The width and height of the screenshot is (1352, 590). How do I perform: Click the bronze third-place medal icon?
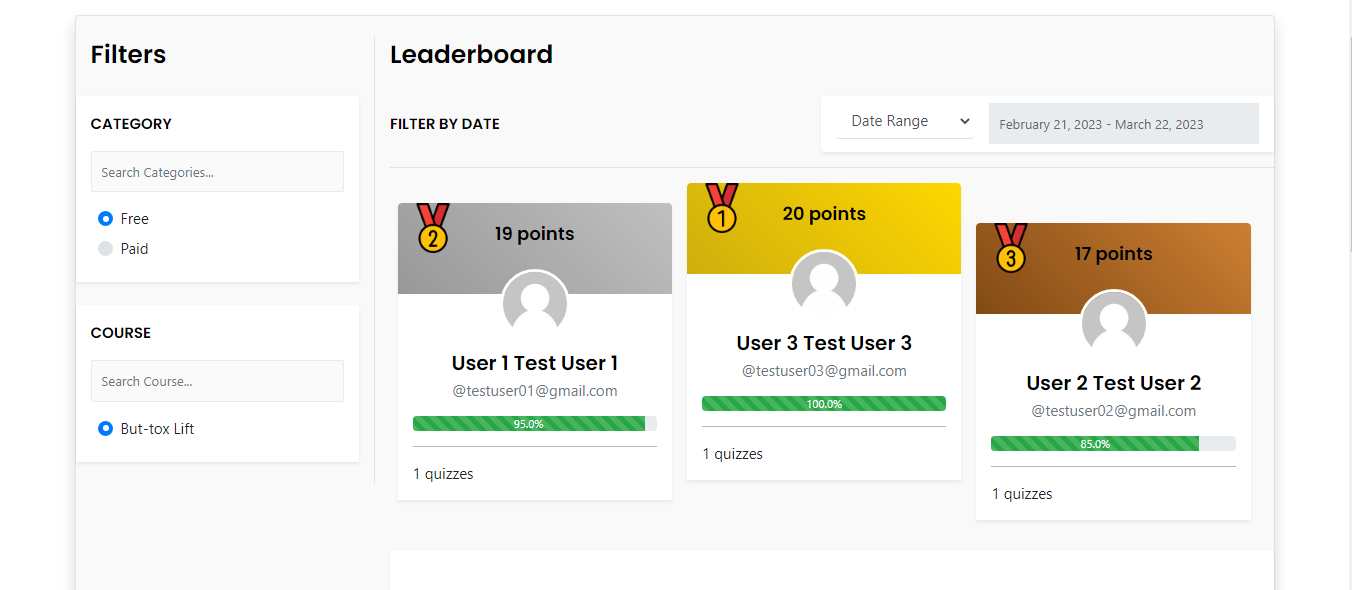tap(1011, 248)
